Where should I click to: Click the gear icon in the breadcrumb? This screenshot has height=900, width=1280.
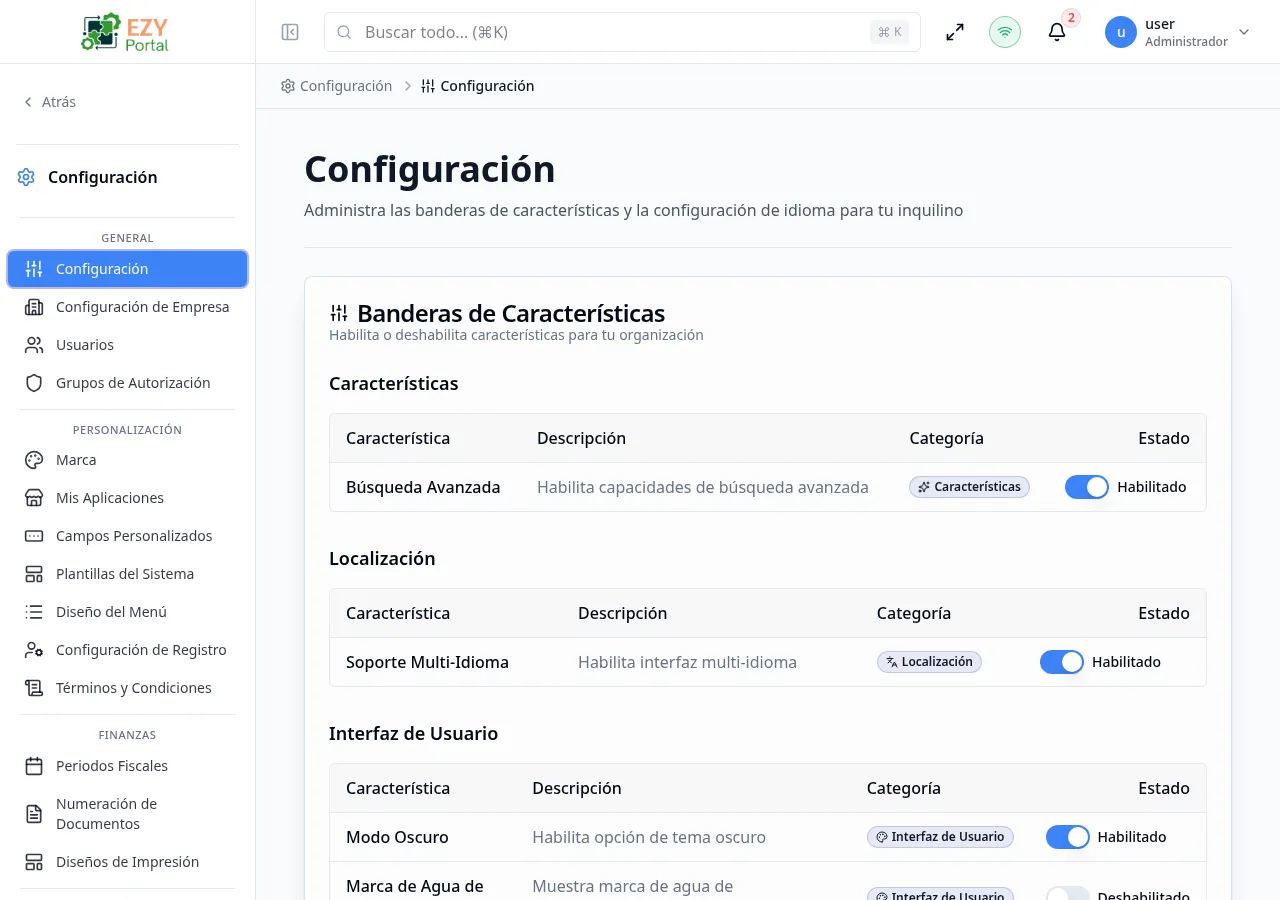(x=288, y=86)
